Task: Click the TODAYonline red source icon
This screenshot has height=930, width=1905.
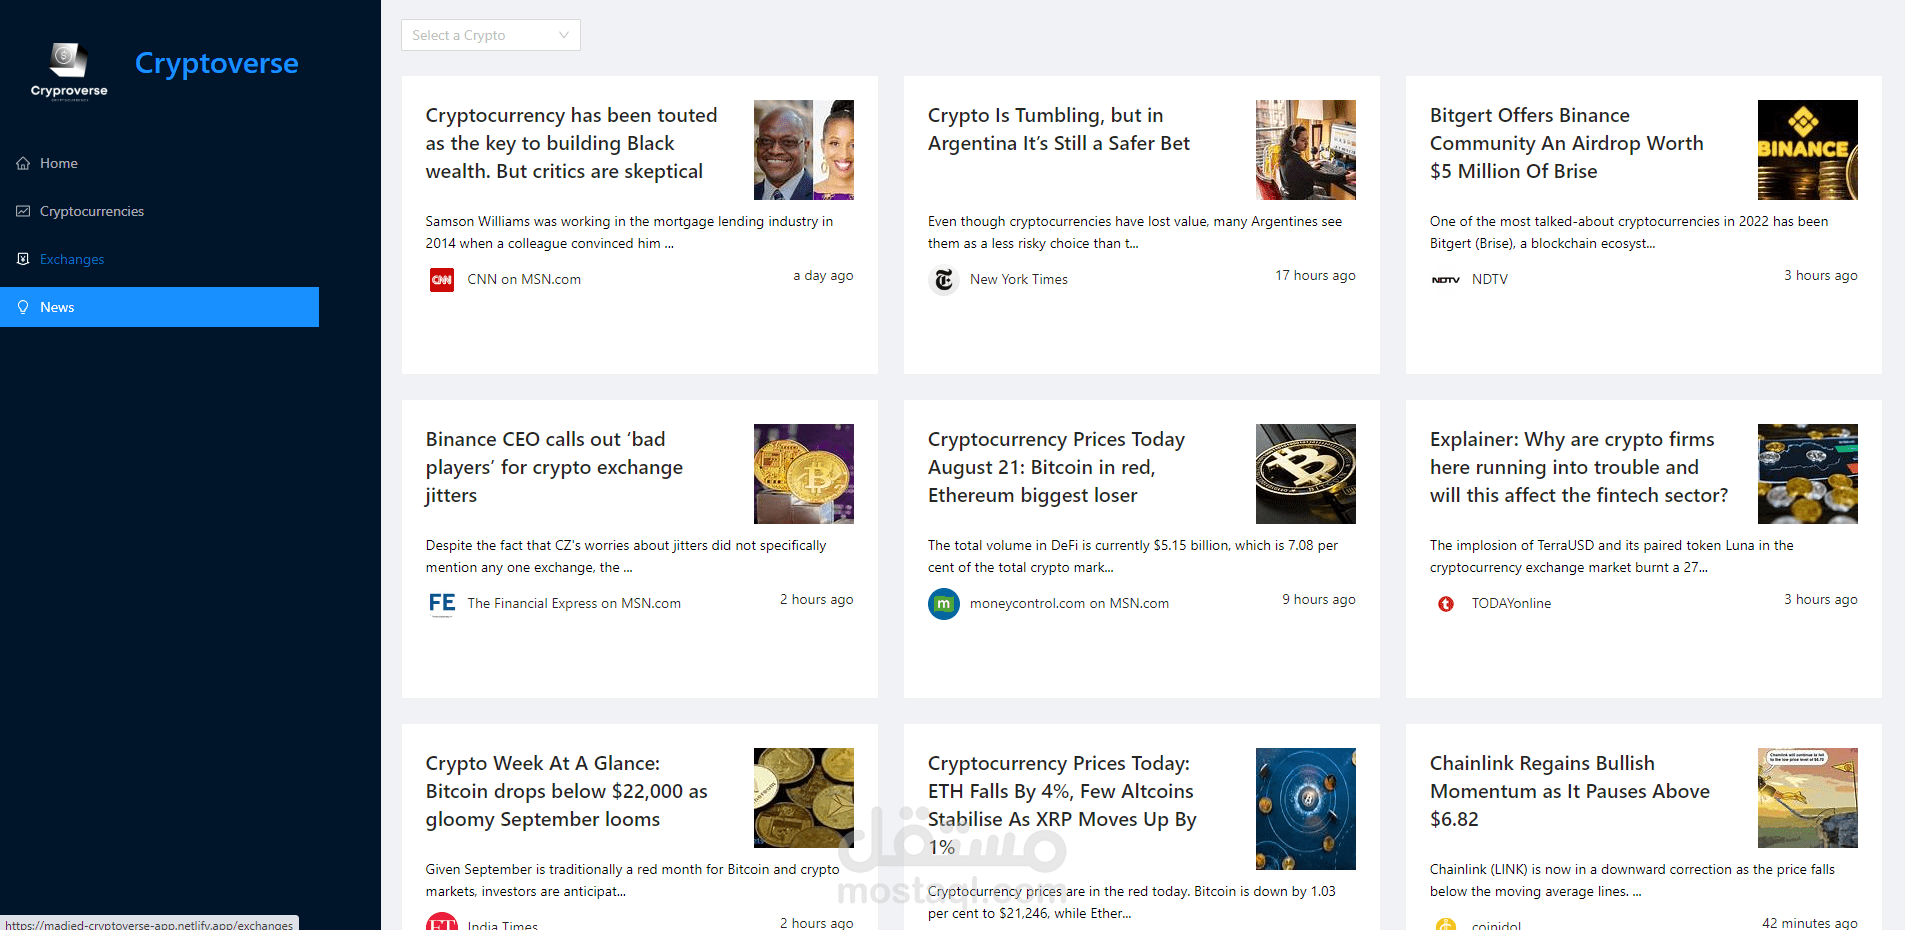Action: tap(1446, 604)
